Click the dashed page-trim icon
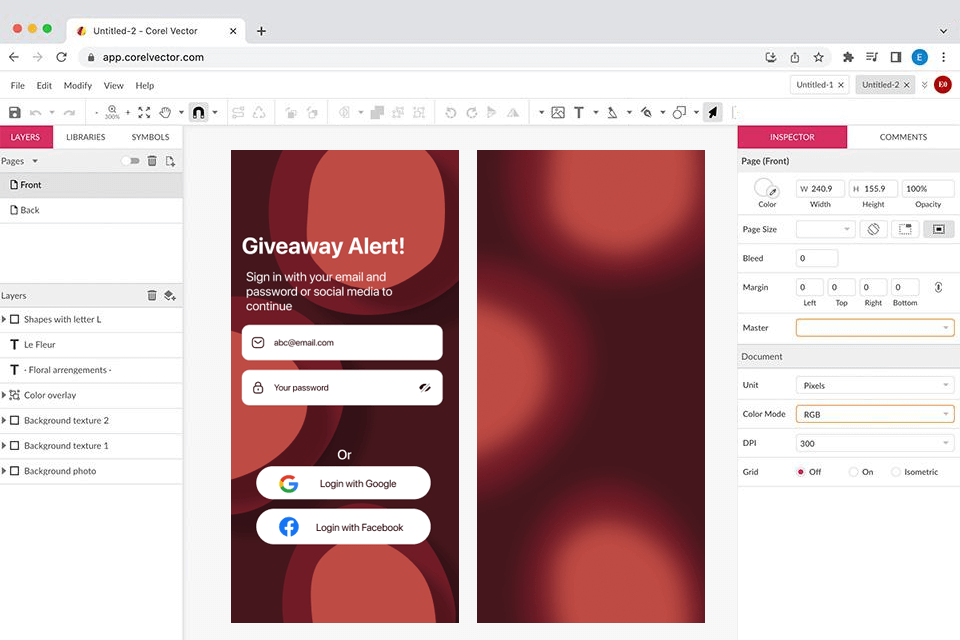 click(x=905, y=229)
